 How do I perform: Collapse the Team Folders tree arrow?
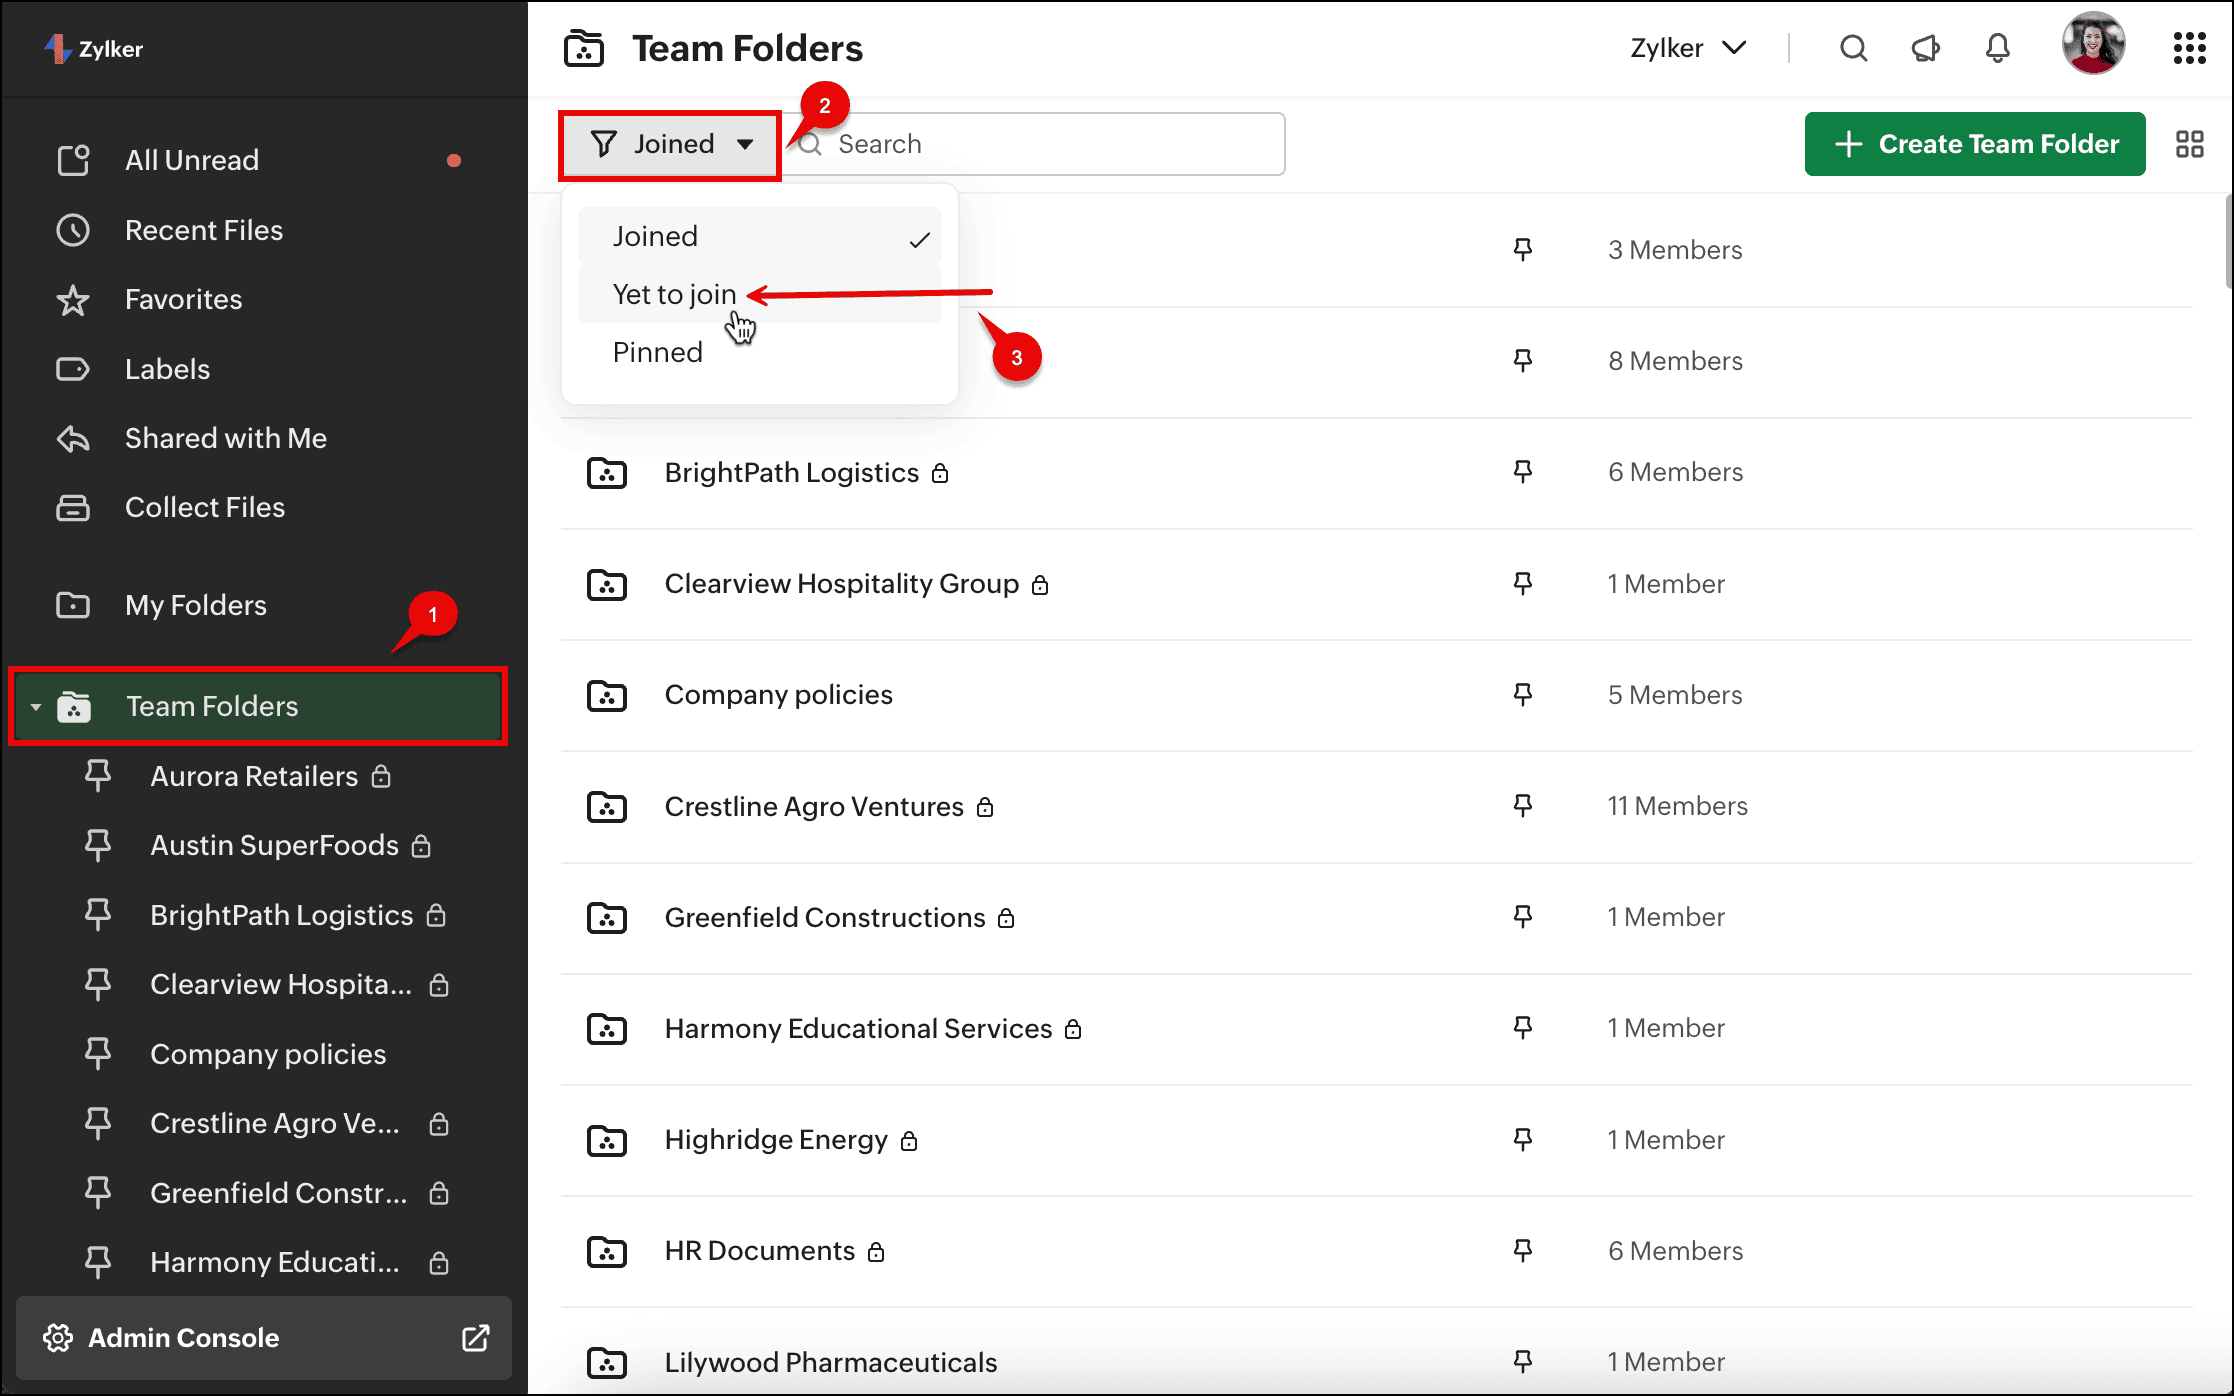coord(36,707)
